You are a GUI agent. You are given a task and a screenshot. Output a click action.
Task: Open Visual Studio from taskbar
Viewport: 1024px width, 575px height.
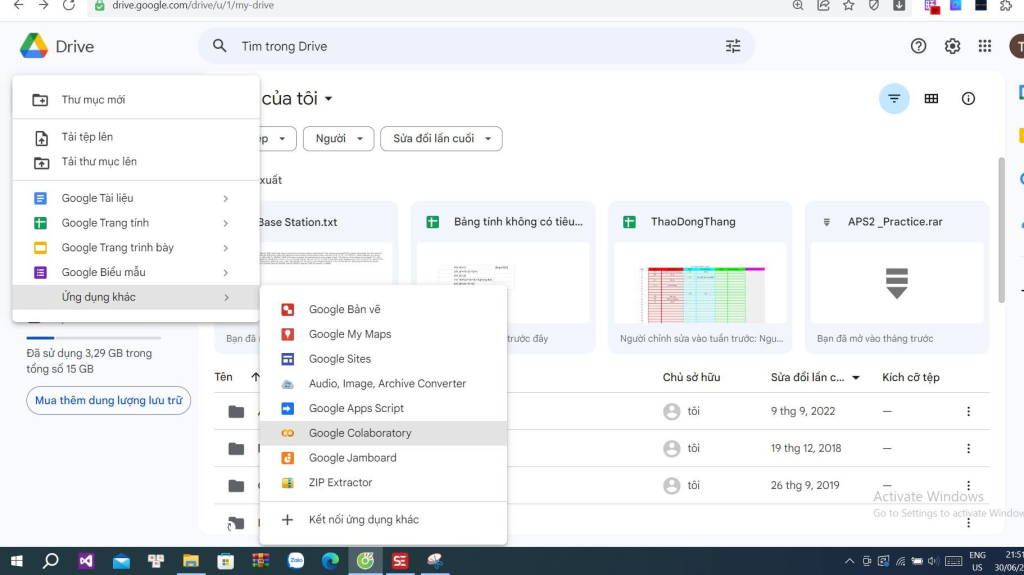pyautogui.click(x=86, y=561)
